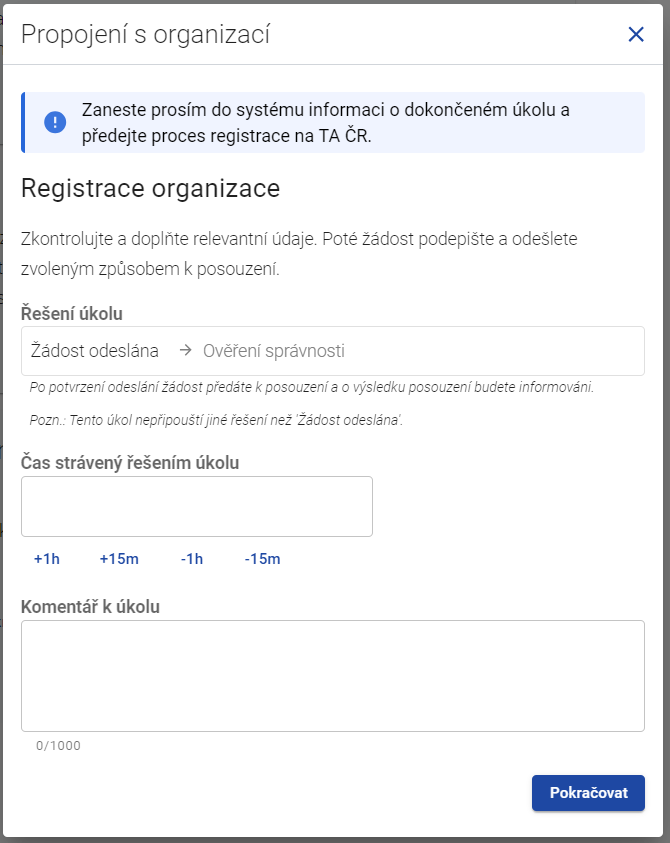This screenshot has width=670, height=843.
Task: Focus the Komentář k úkolu text area
Action: pyautogui.click(x=333, y=676)
